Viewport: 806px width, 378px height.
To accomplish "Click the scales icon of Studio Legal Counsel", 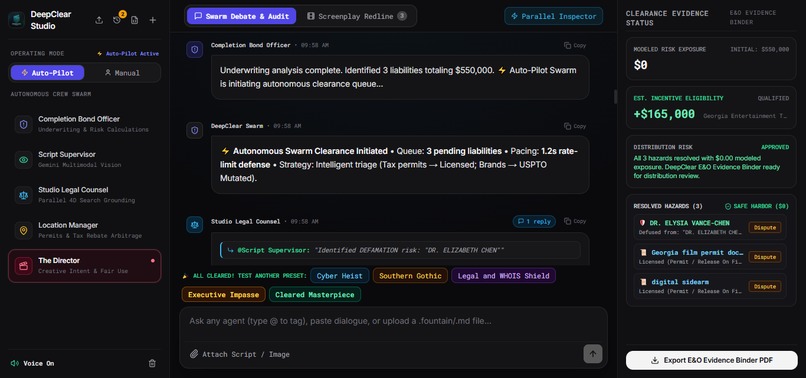I will pyautogui.click(x=24, y=195).
